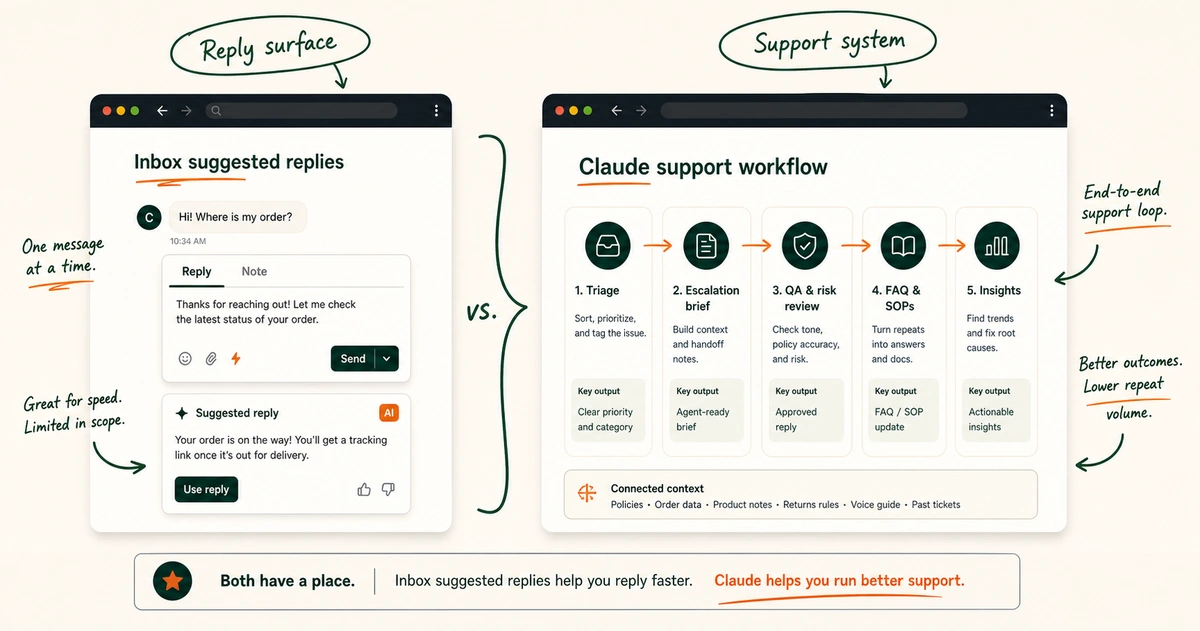Click 'Both have a place.' text
The height and width of the screenshot is (631, 1200).
tap(287, 581)
